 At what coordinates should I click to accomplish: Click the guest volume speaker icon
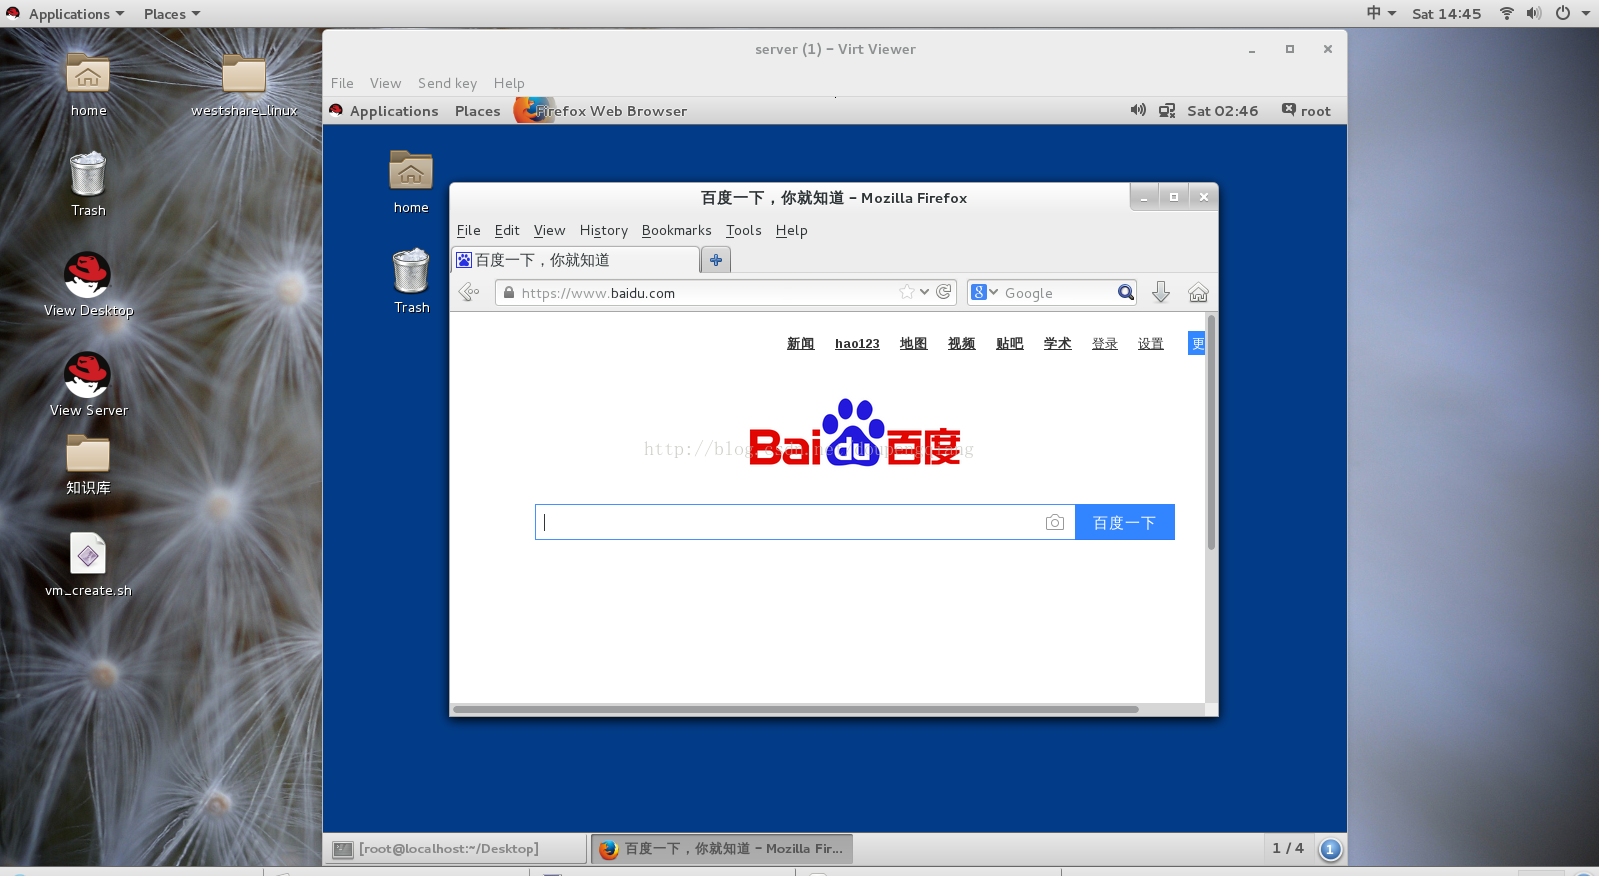click(x=1138, y=110)
